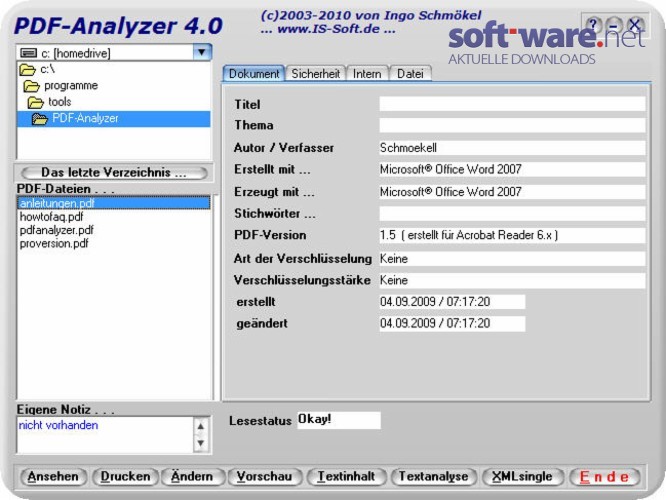This screenshot has width=666, height=500.
Task: Open the www.IS-Soft.de link text
Action: (x=328, y=29)
